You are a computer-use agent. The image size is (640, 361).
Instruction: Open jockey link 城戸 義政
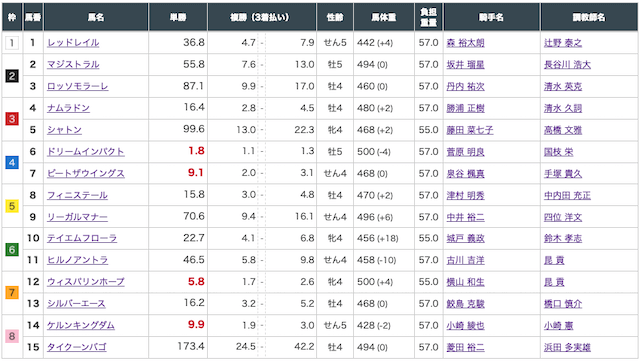pyautogui.click(x=465, y=238)
